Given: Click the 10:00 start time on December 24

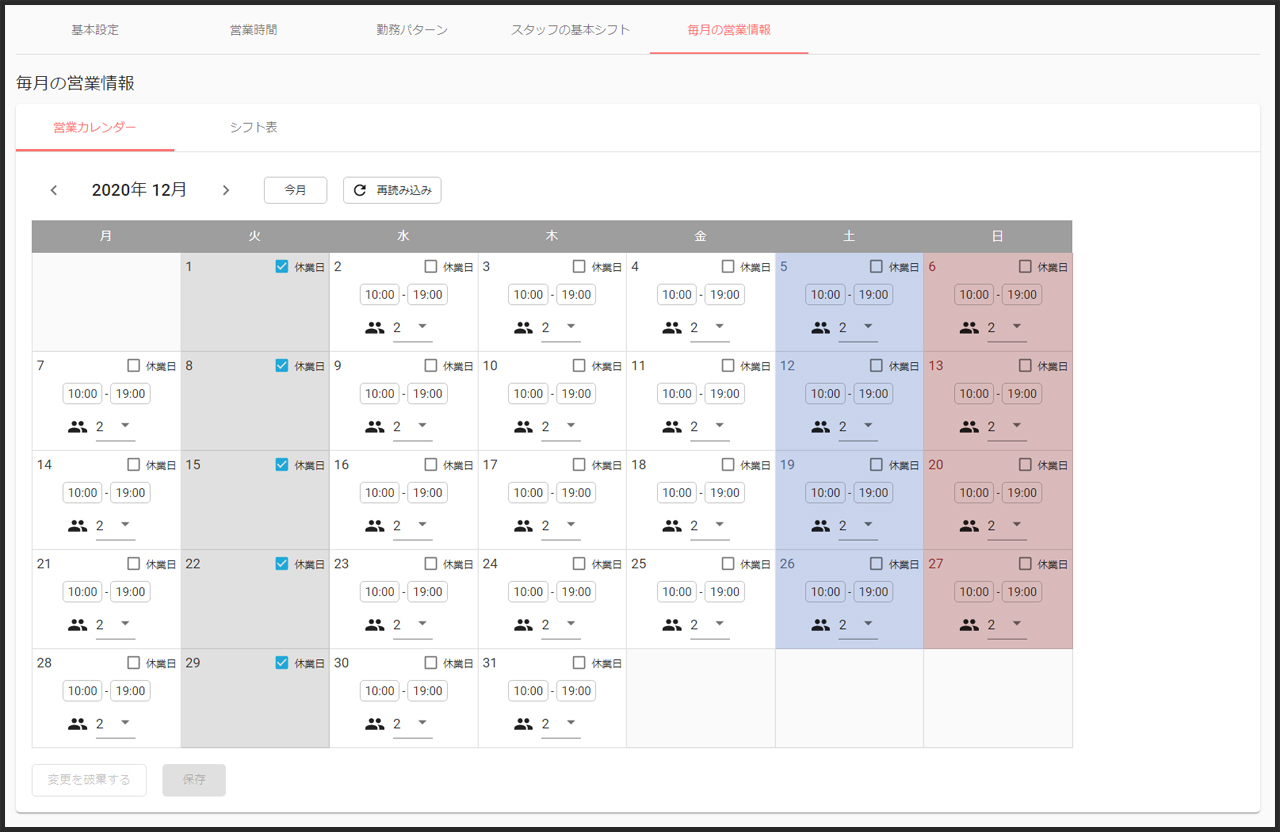Looking at the screenshot, I should coord(528,592).
